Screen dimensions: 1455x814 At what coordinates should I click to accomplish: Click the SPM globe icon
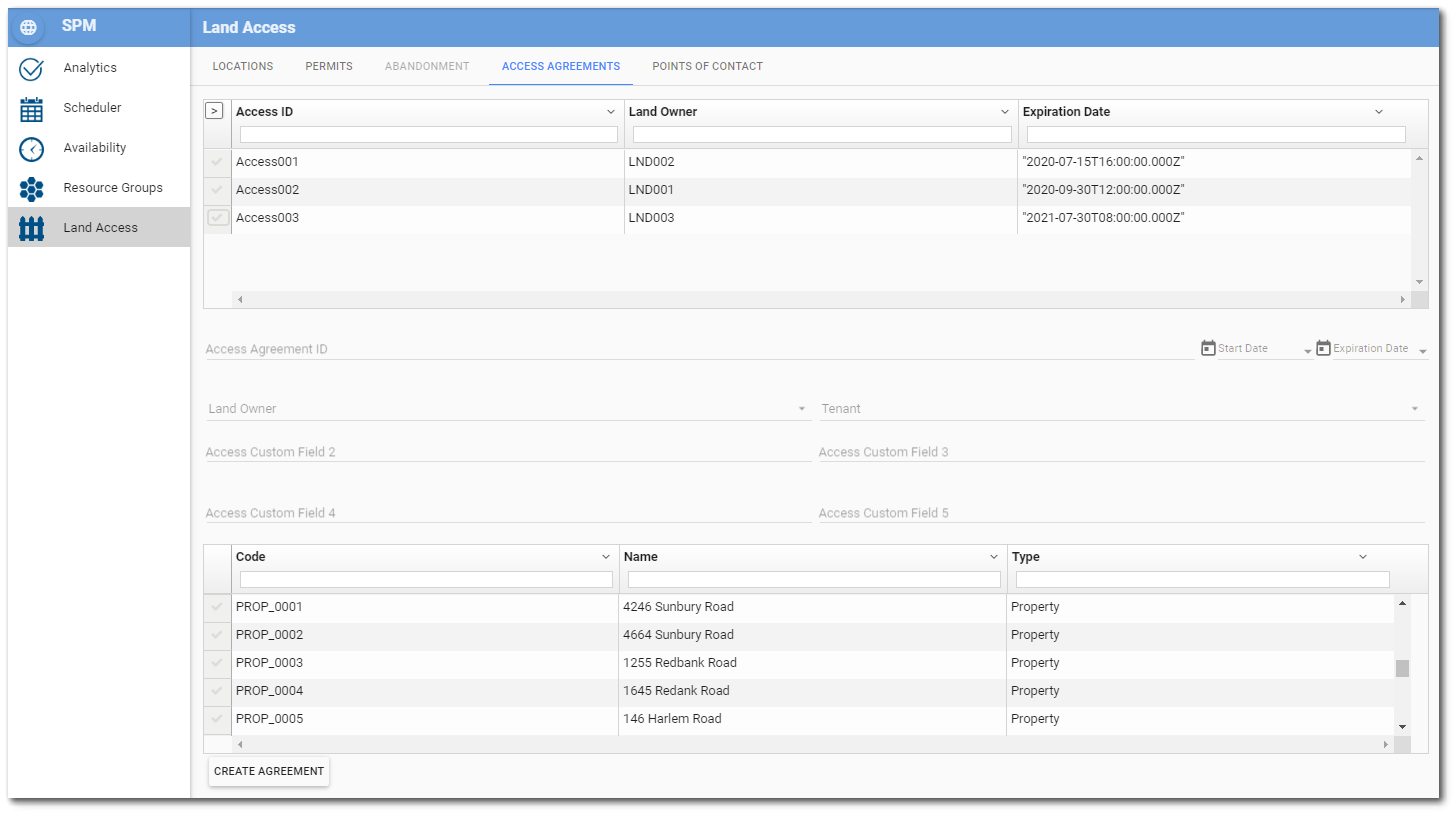coord(28,28)
